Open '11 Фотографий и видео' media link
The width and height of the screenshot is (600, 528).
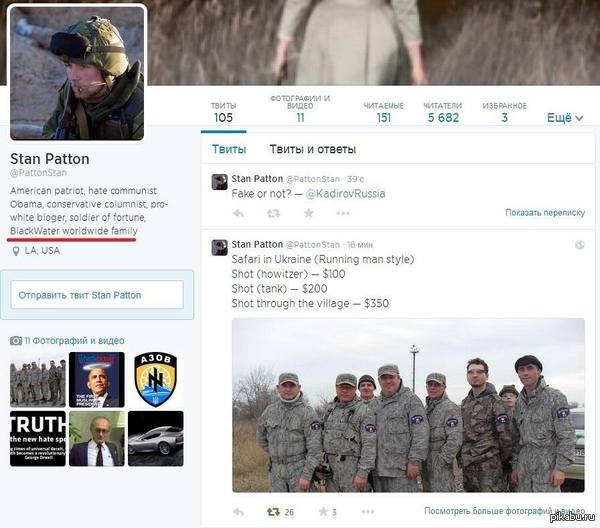pyautogui.click(x=67, y=341)
